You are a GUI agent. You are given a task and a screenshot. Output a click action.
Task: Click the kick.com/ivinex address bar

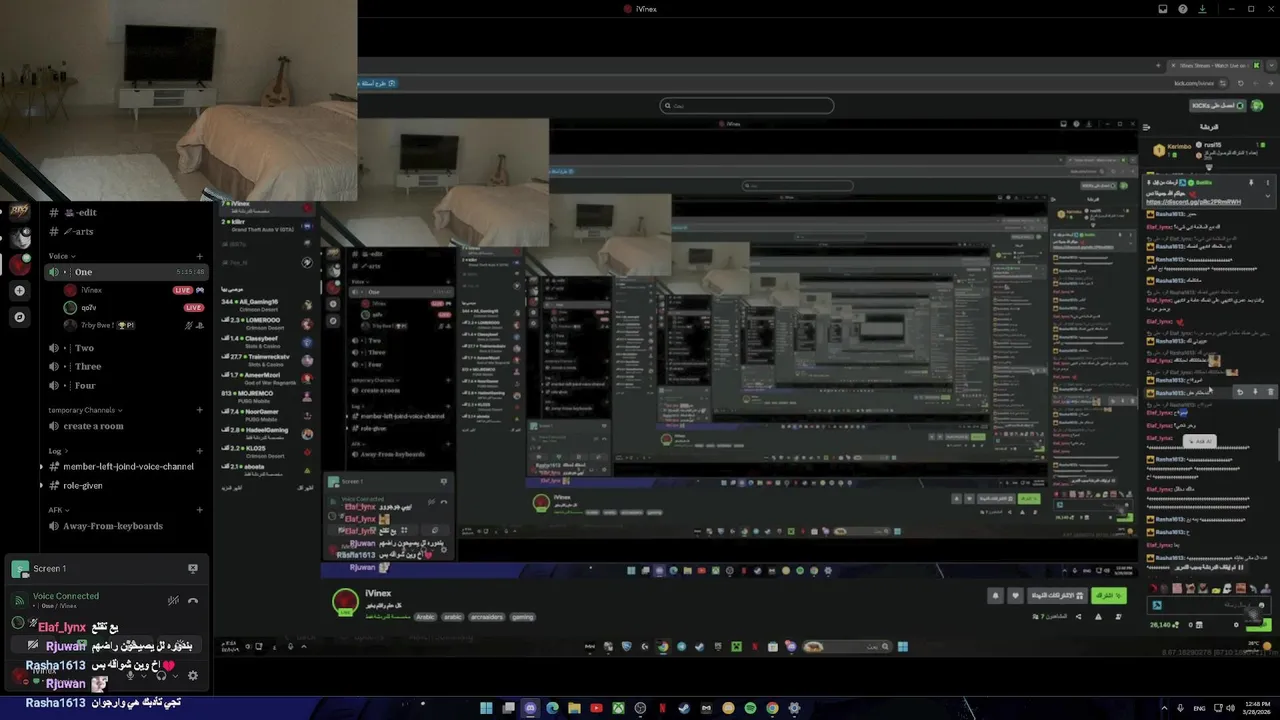(x=1193, y=83)
